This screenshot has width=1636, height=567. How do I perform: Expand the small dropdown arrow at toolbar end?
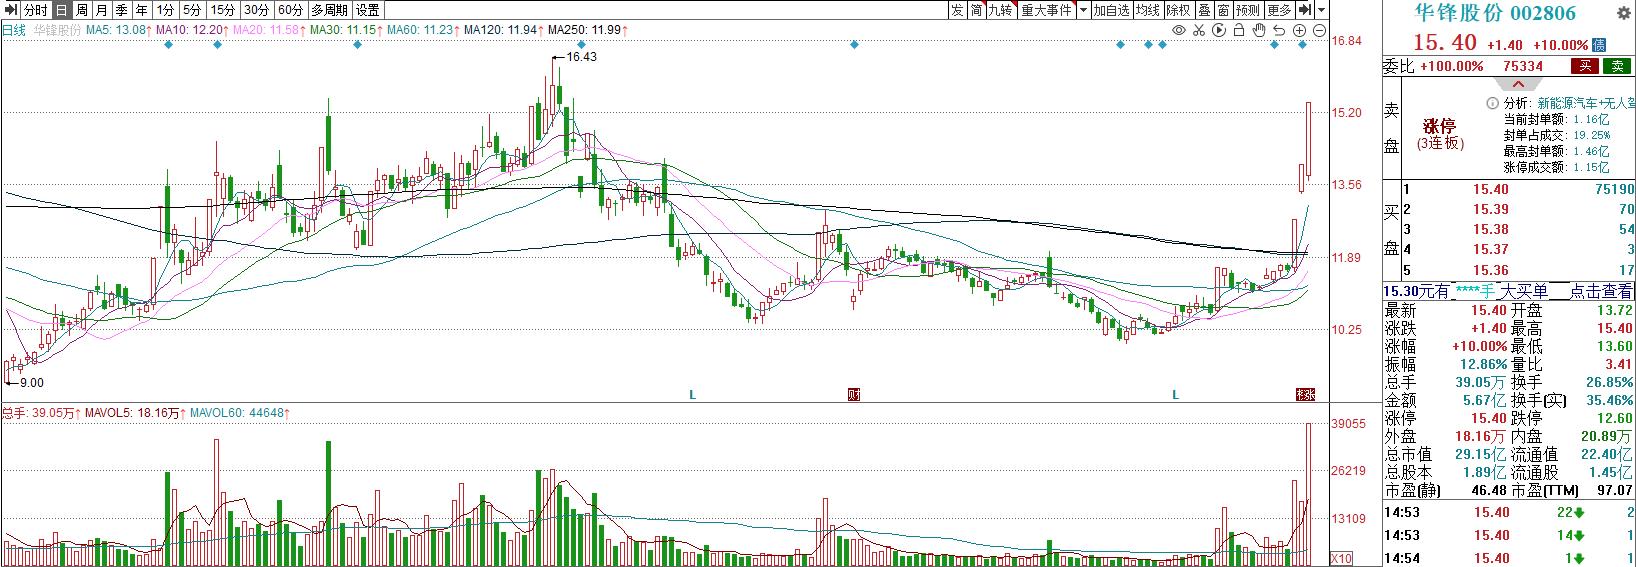[1322, 10]
